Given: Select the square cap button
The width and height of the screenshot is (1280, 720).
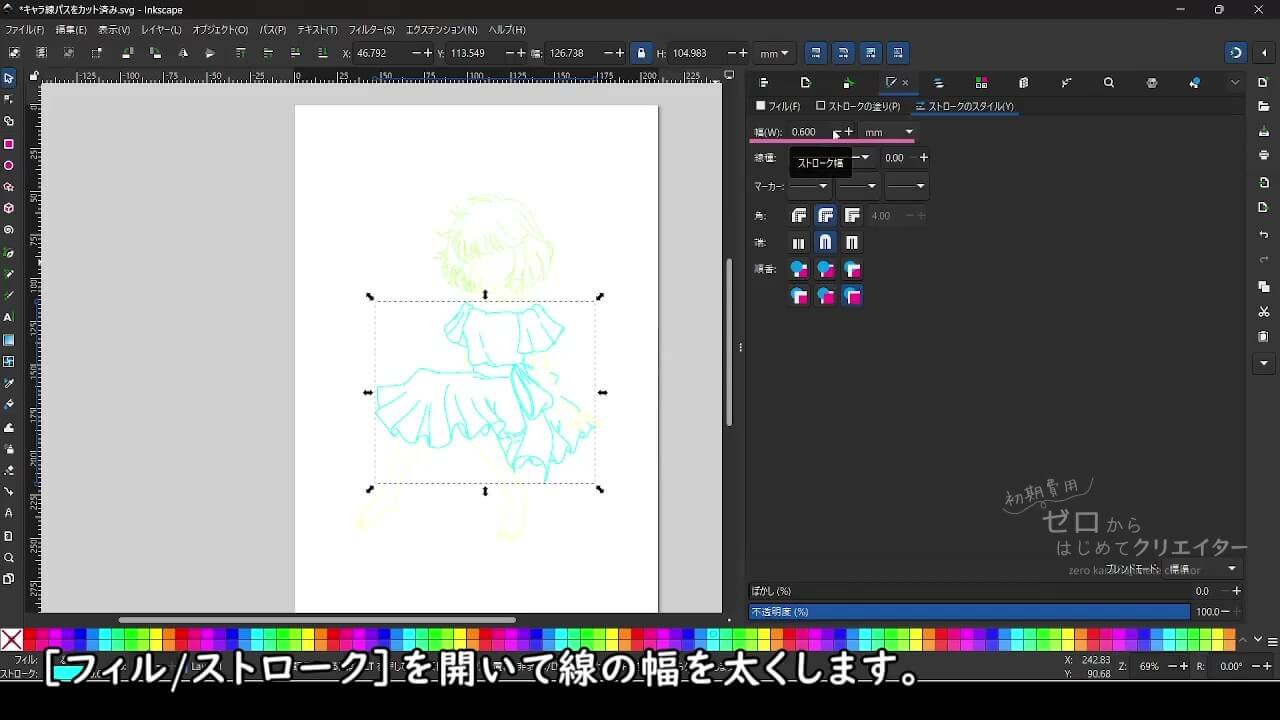Looking at the screenshot, I should [x=852, y=243].
